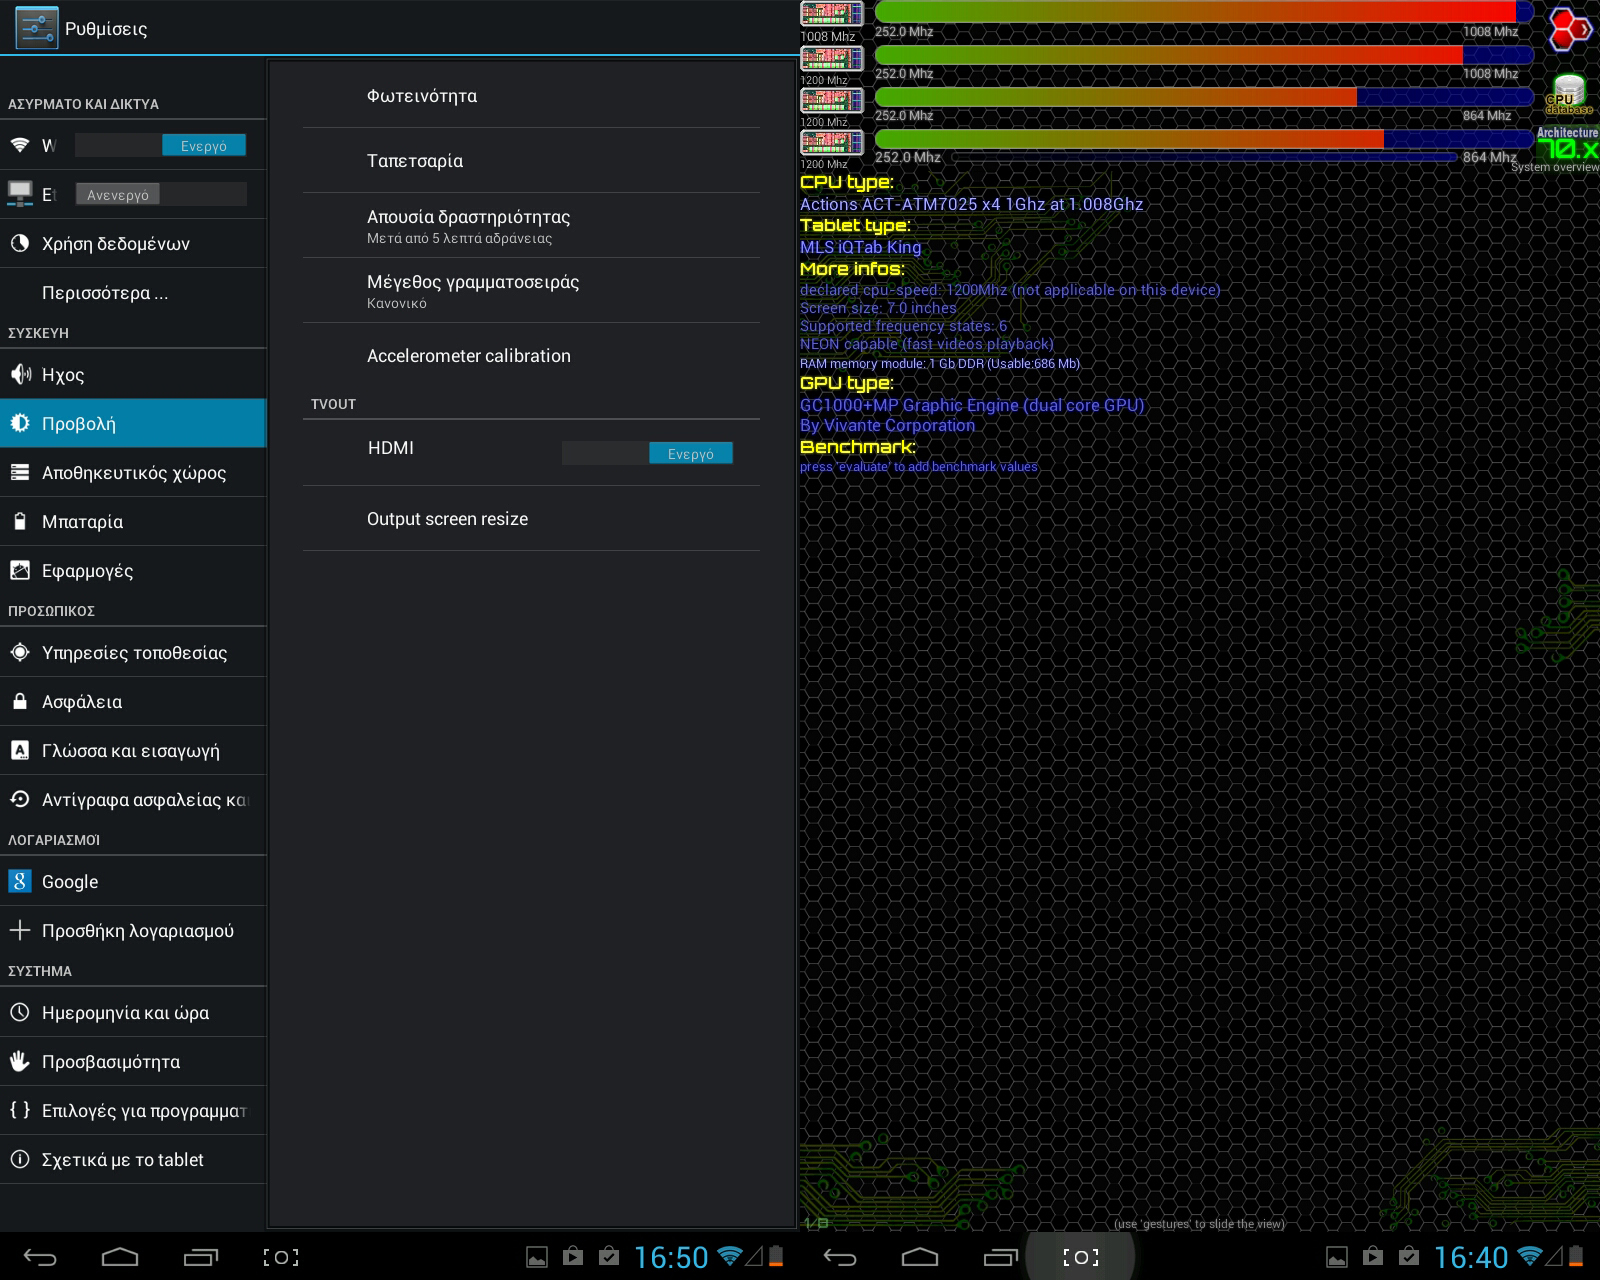Open Accelerometer calibration

[x=531, y=356]
